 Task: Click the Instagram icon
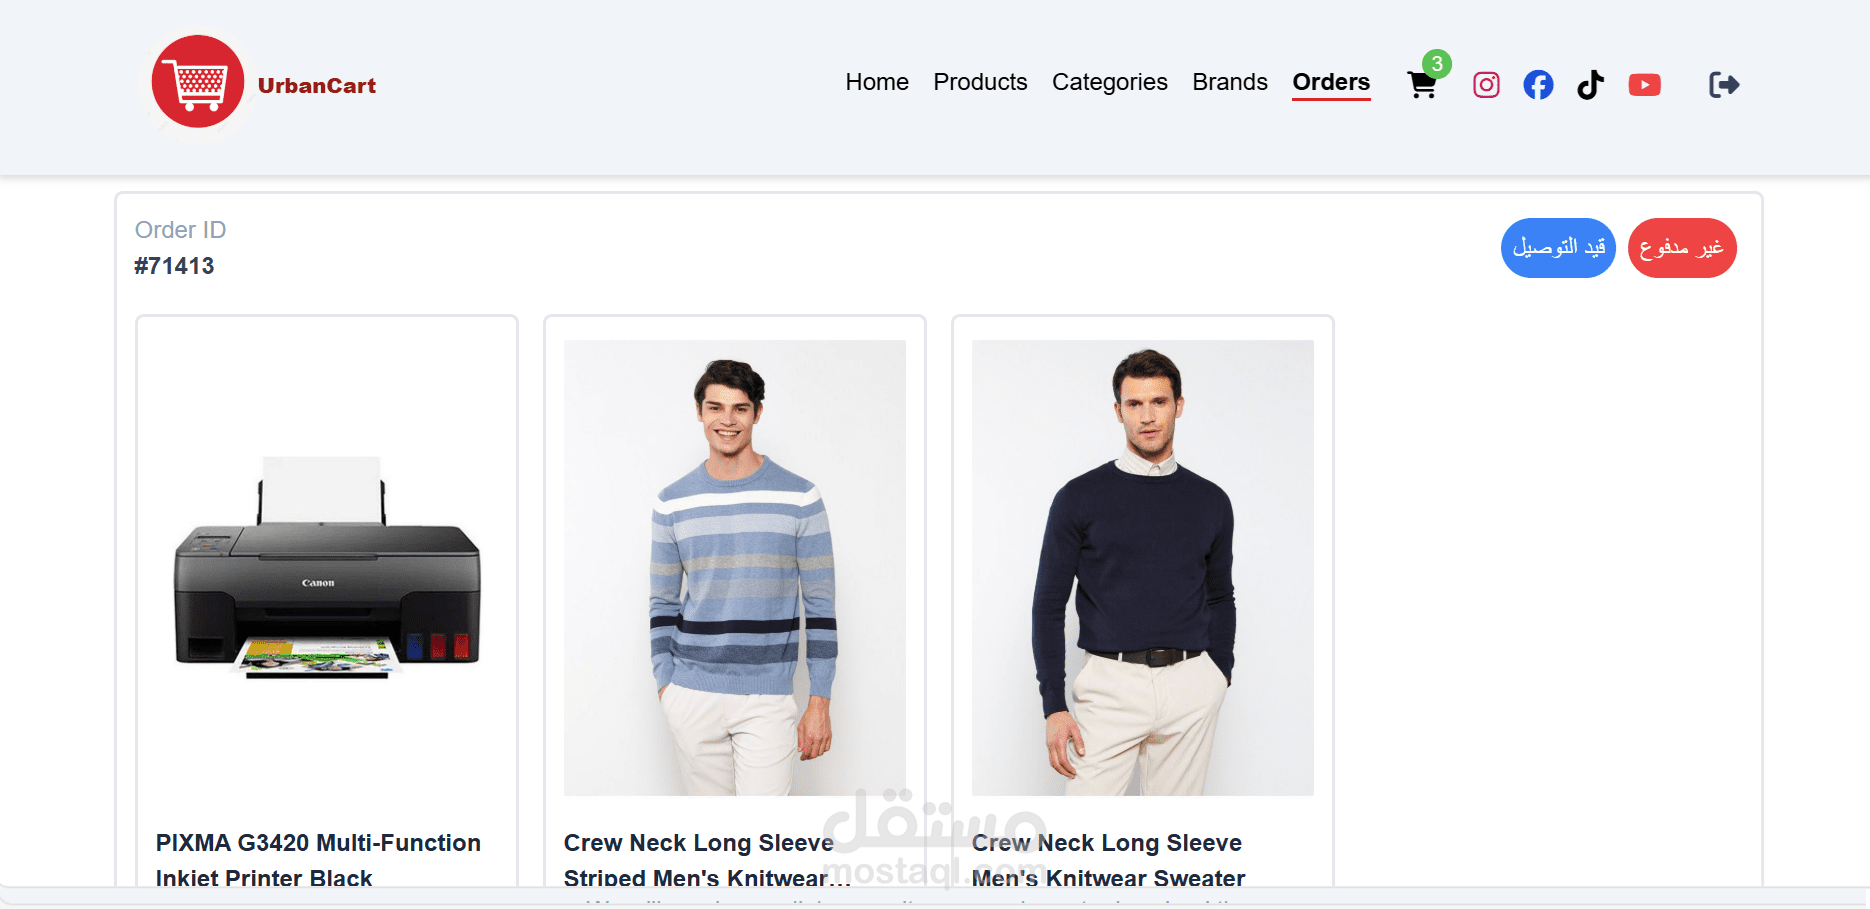pyautogui.click(x=1486, y=85)
